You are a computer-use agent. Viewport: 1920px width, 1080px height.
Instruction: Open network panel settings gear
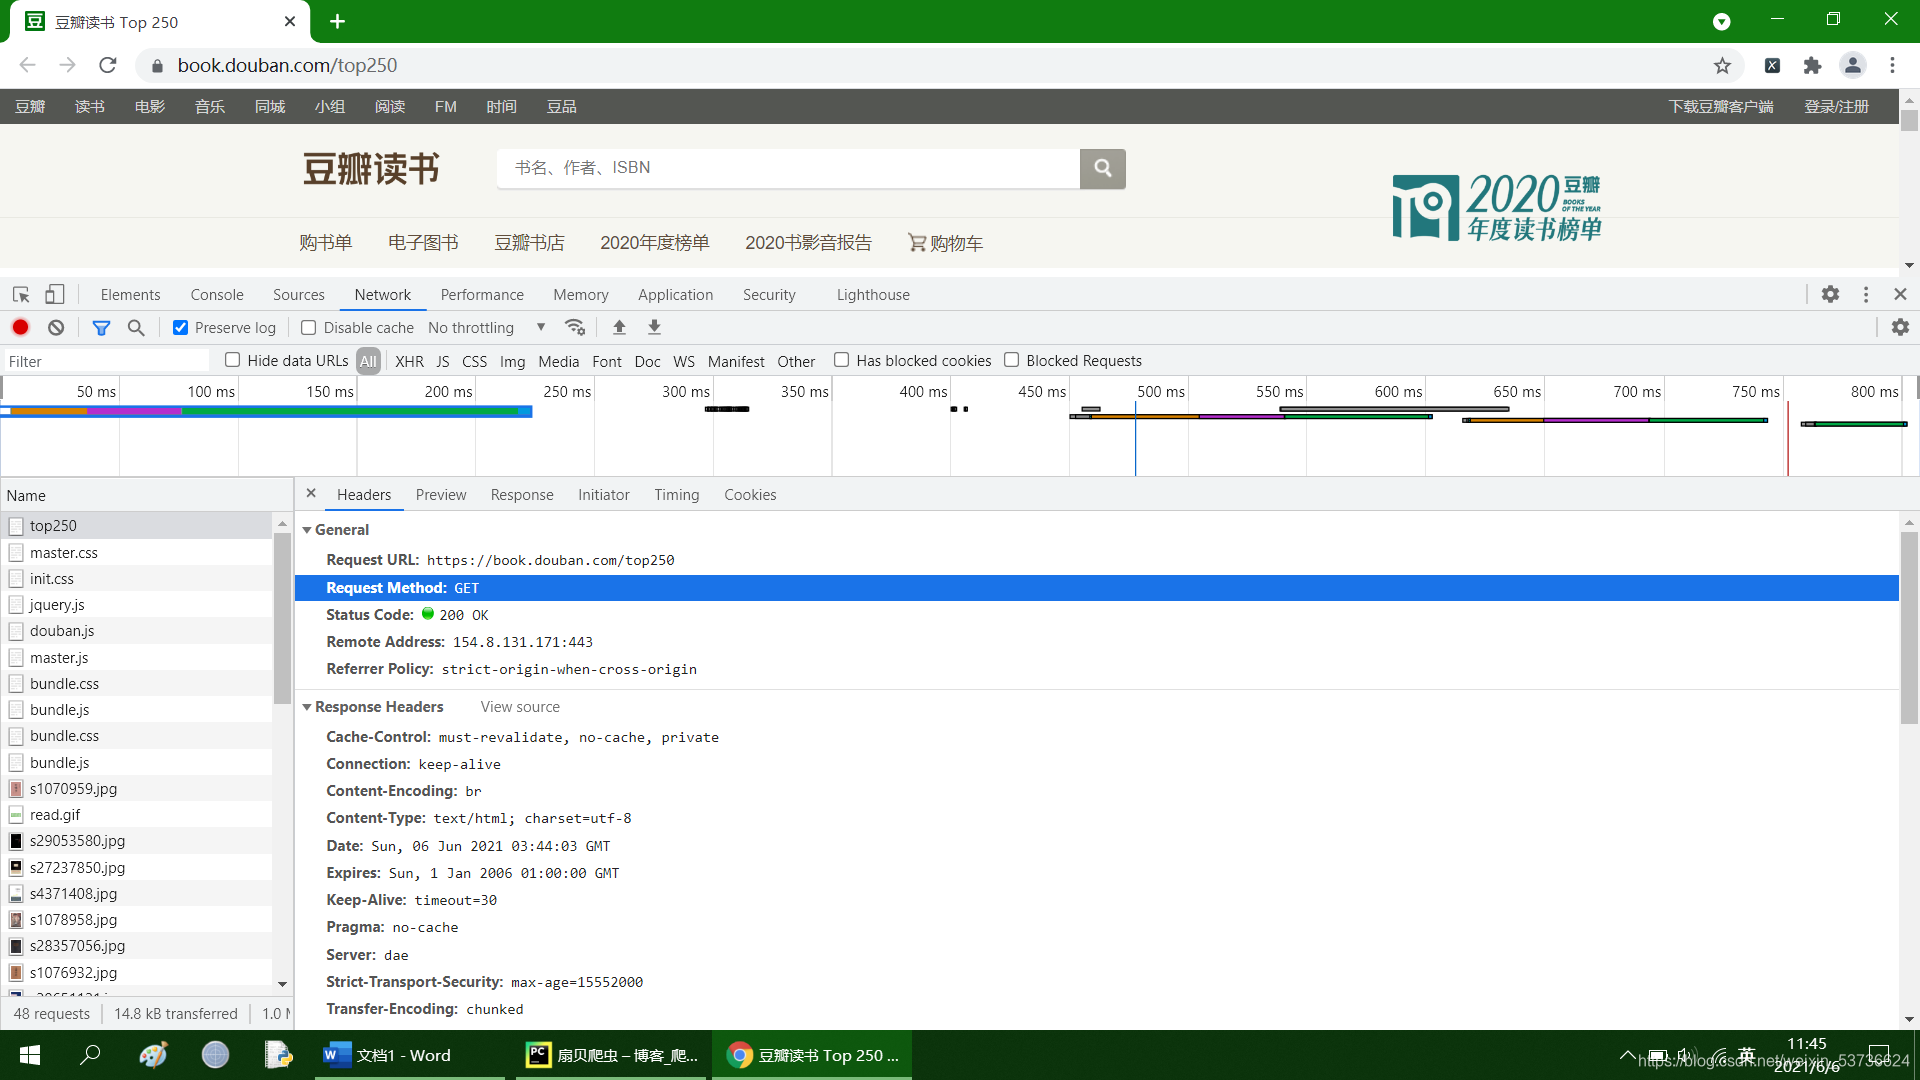[1900, 327]
